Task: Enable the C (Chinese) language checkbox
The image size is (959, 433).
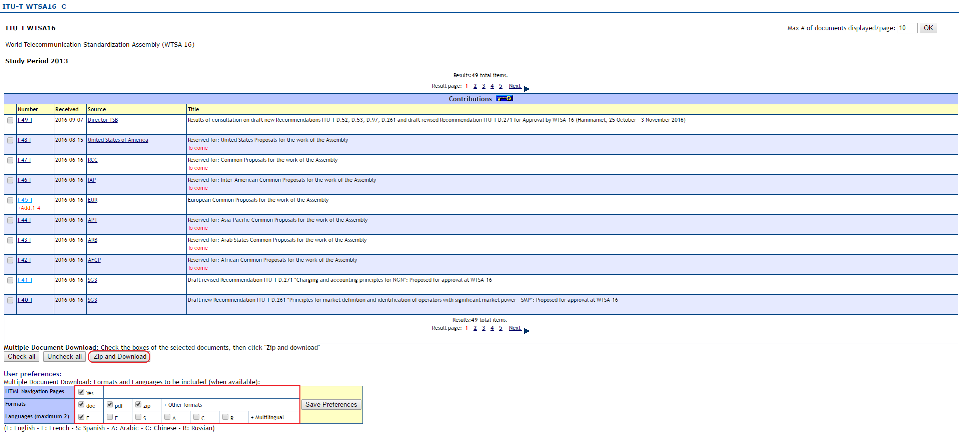Action: tap(196, 416)
